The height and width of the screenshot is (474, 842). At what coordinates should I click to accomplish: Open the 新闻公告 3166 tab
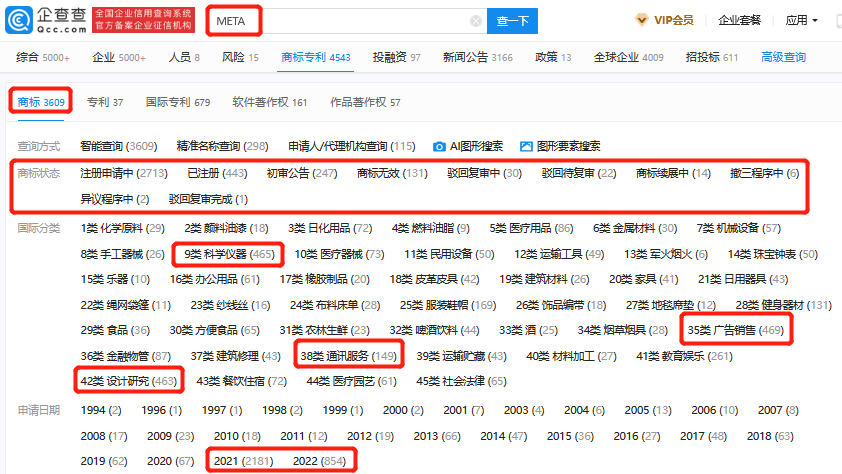click(x=477, y=57)
